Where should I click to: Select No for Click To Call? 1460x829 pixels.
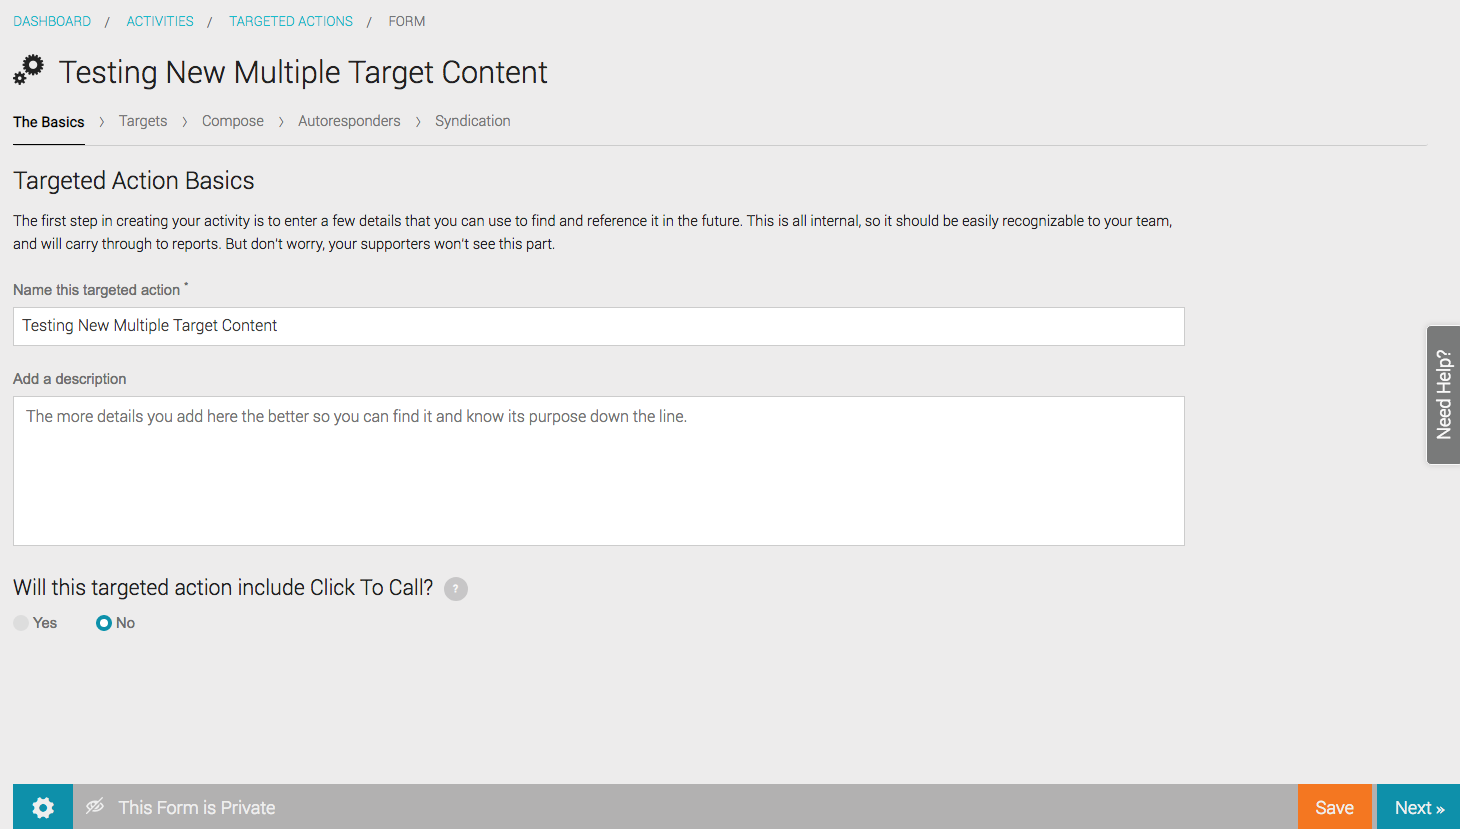pos(104,623)
